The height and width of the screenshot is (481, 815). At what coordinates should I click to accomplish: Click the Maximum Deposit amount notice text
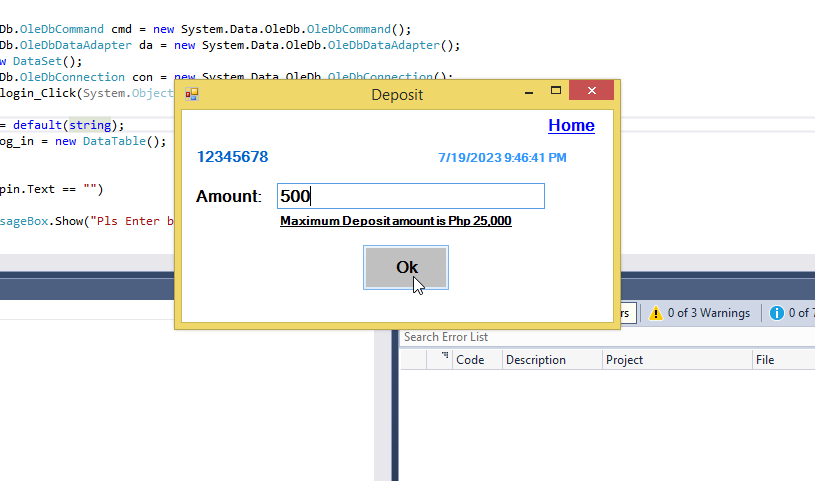[396, 221]
